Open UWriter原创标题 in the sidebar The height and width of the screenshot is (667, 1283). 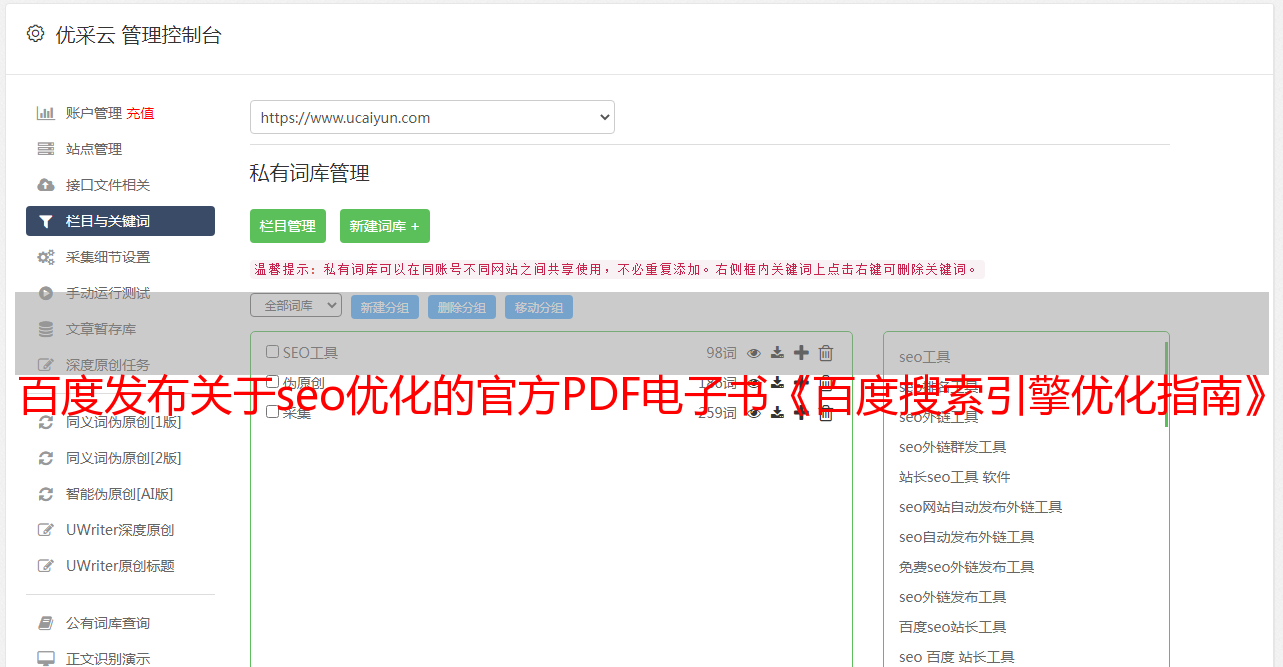coord(120,566)
